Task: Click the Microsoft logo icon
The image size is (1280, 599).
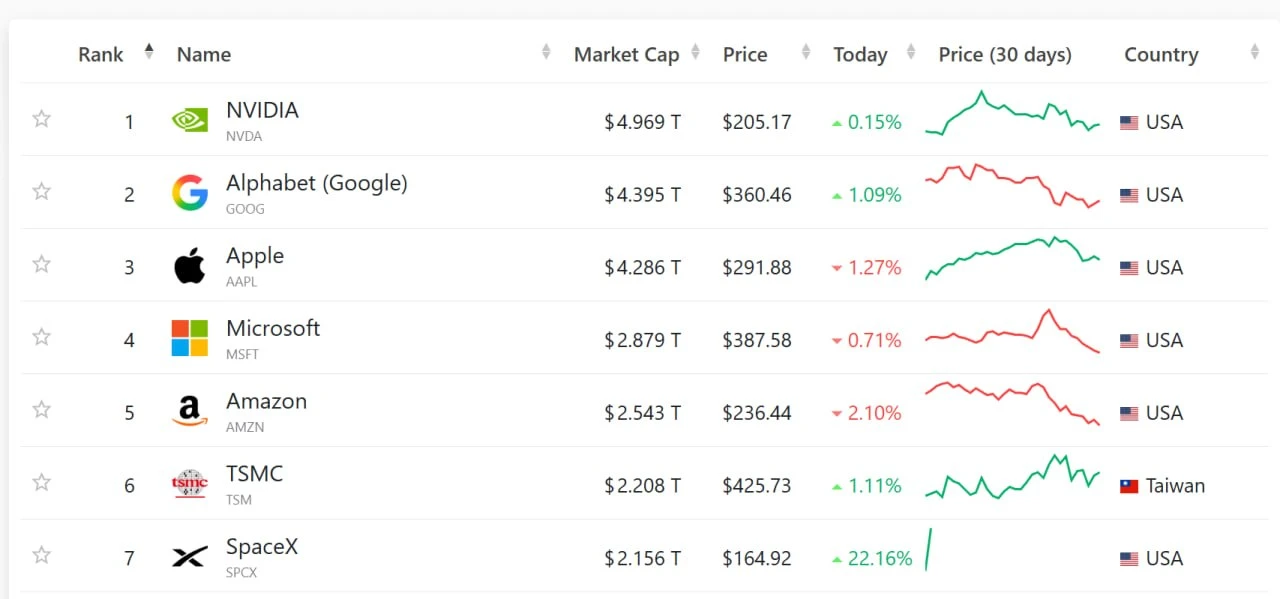Action: (190, 339)
